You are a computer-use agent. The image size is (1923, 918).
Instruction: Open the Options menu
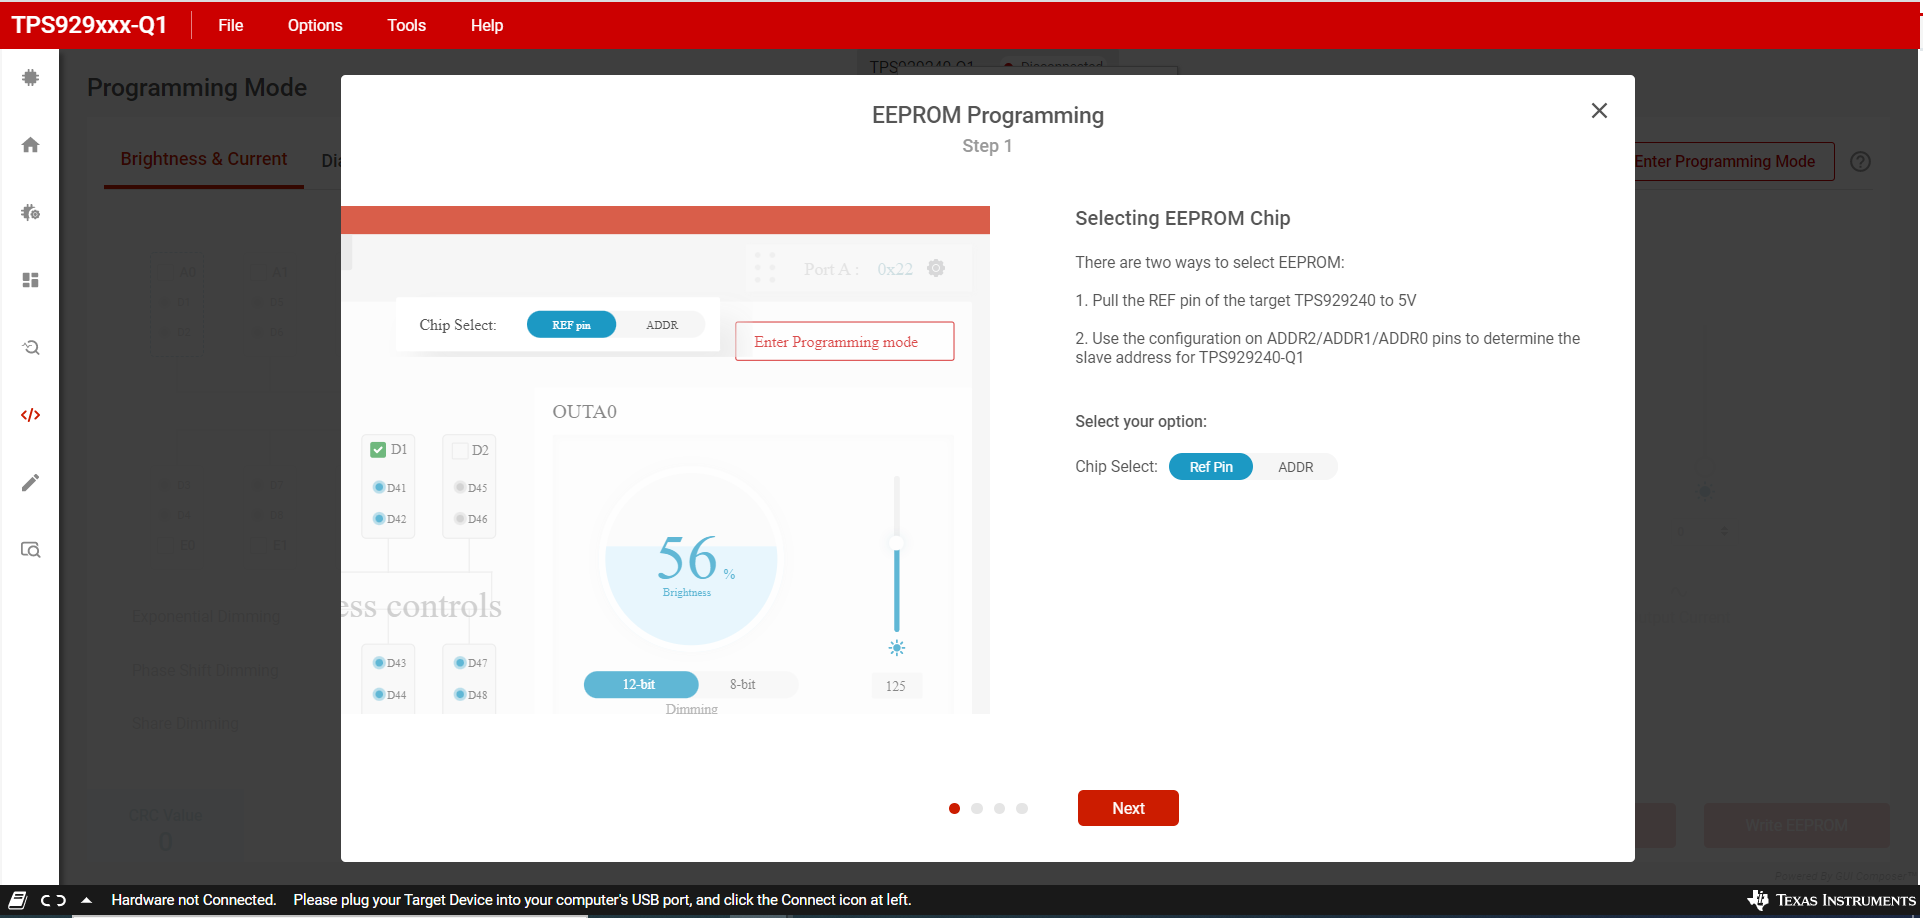tap(314, 25)
